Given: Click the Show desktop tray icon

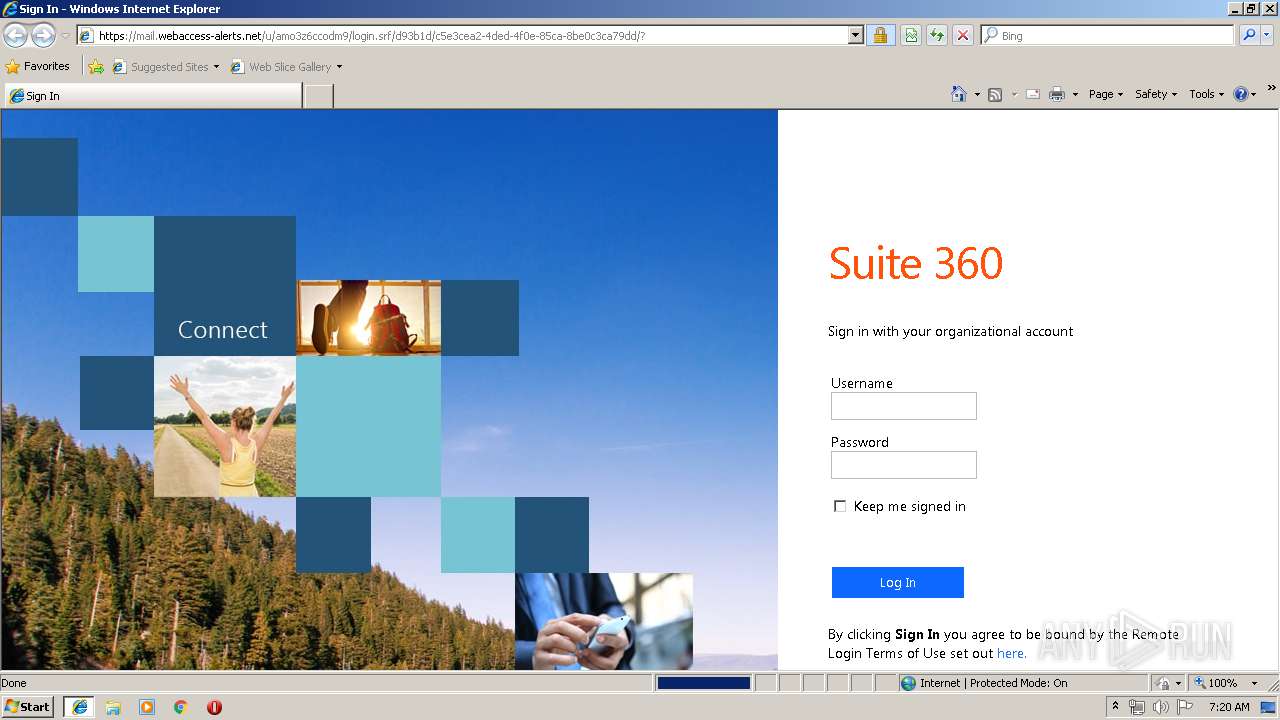Looking at the screenshot, I should click(x=1269, y=707).
